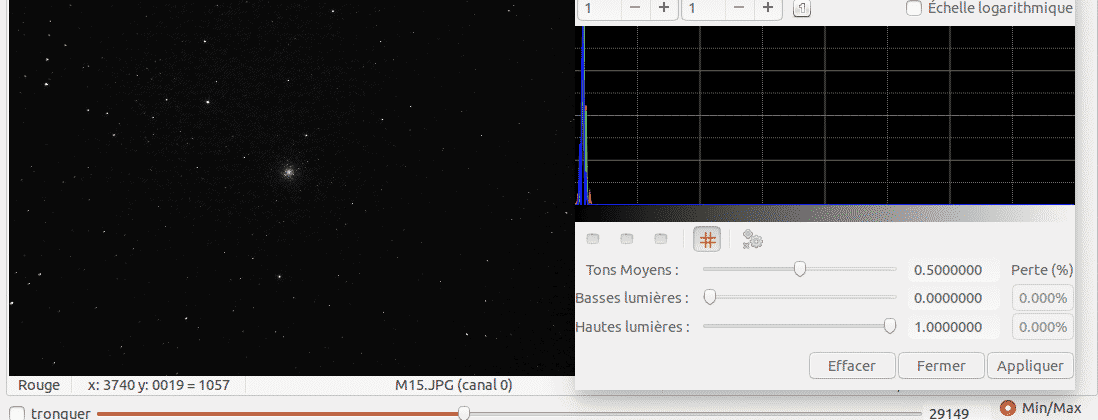
Task: Click the 29149 slider value
Action: click(x=949, y=414)
